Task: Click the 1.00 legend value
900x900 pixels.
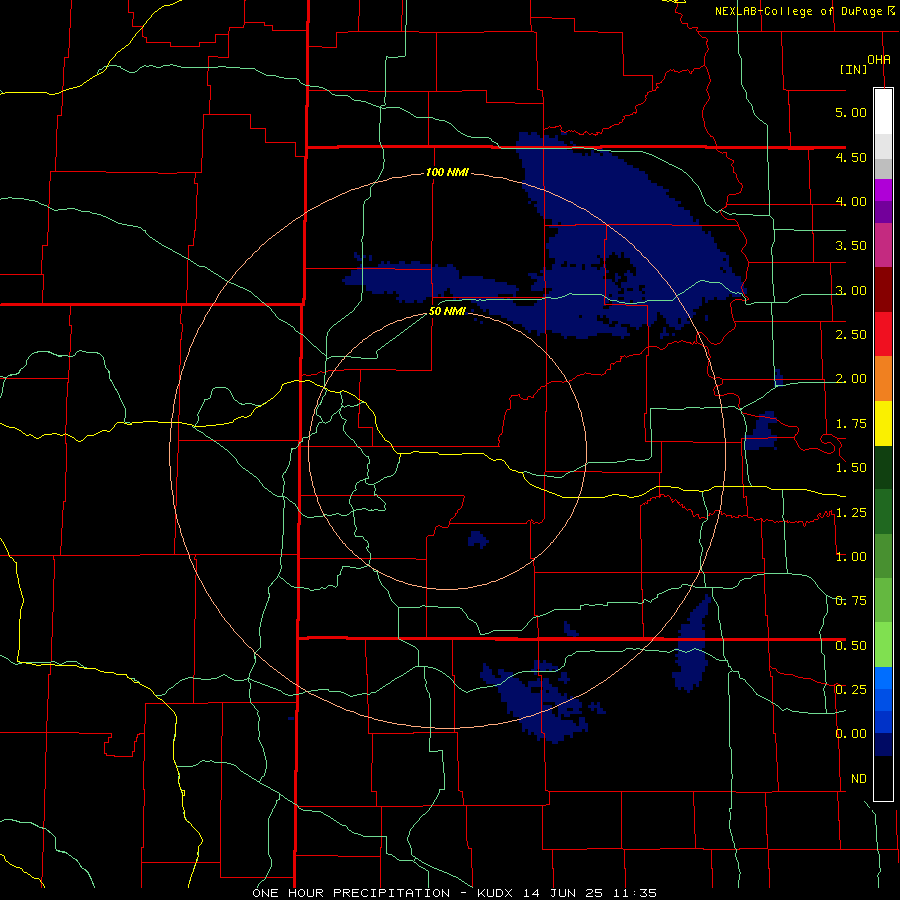Action: click(x=851, y=557)
